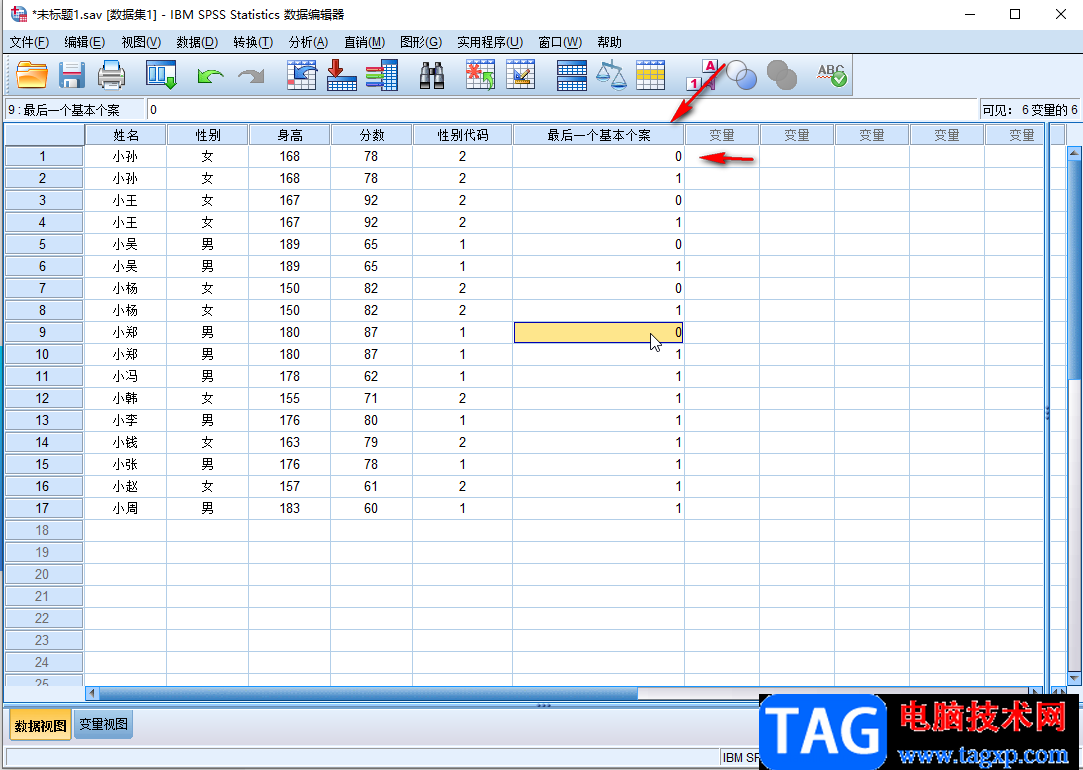The height and width of the screenshot is (770, 1083).
Task: Select the highlighted cell in row 9
Action: click(x=598, y=332)
